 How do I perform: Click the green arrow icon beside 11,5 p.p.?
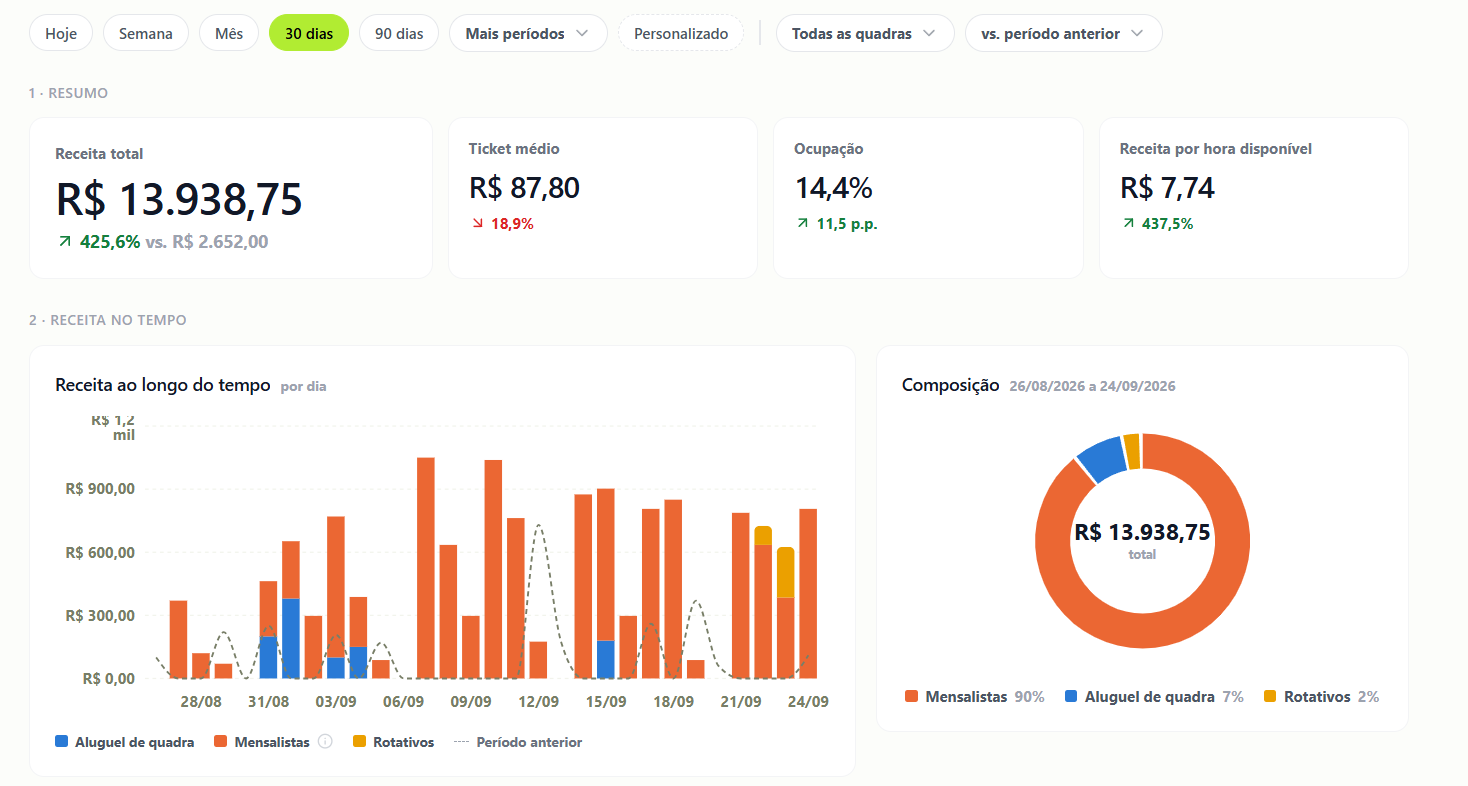coord(803,224)
